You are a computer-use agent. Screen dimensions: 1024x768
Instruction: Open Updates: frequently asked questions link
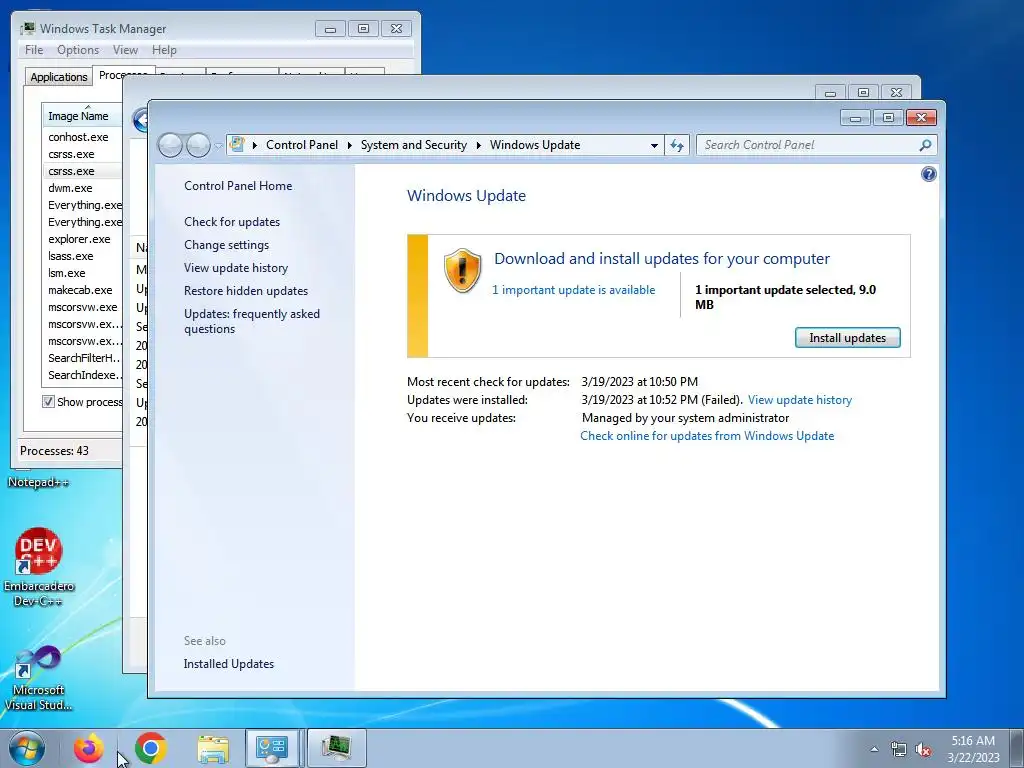[x=252, y=321]
